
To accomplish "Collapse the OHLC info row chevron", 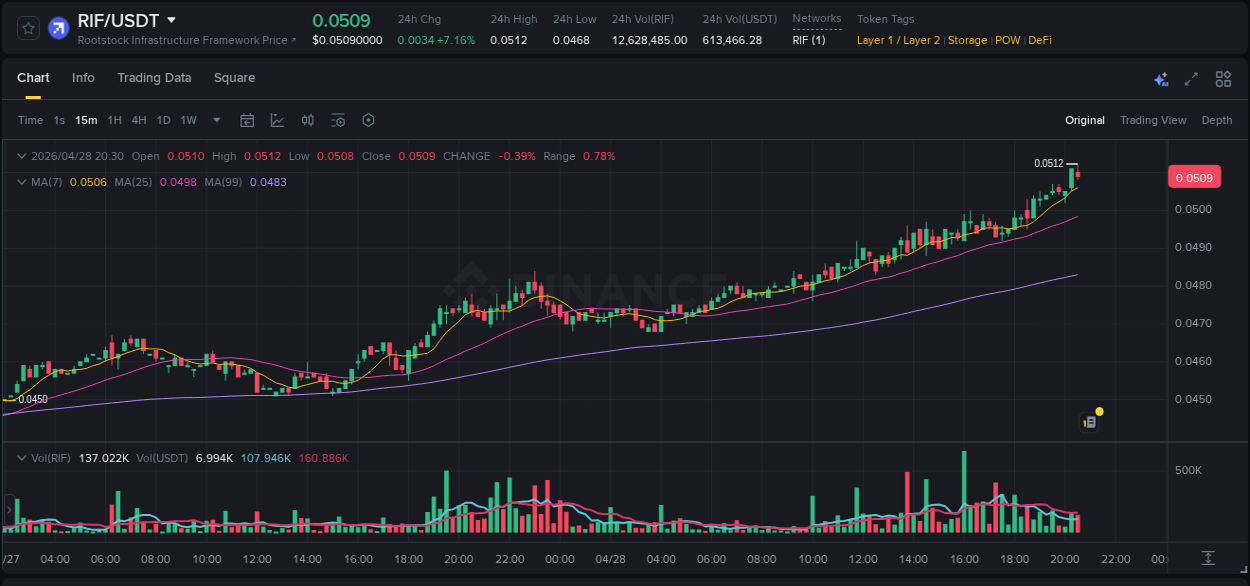I will coord(22,156).
